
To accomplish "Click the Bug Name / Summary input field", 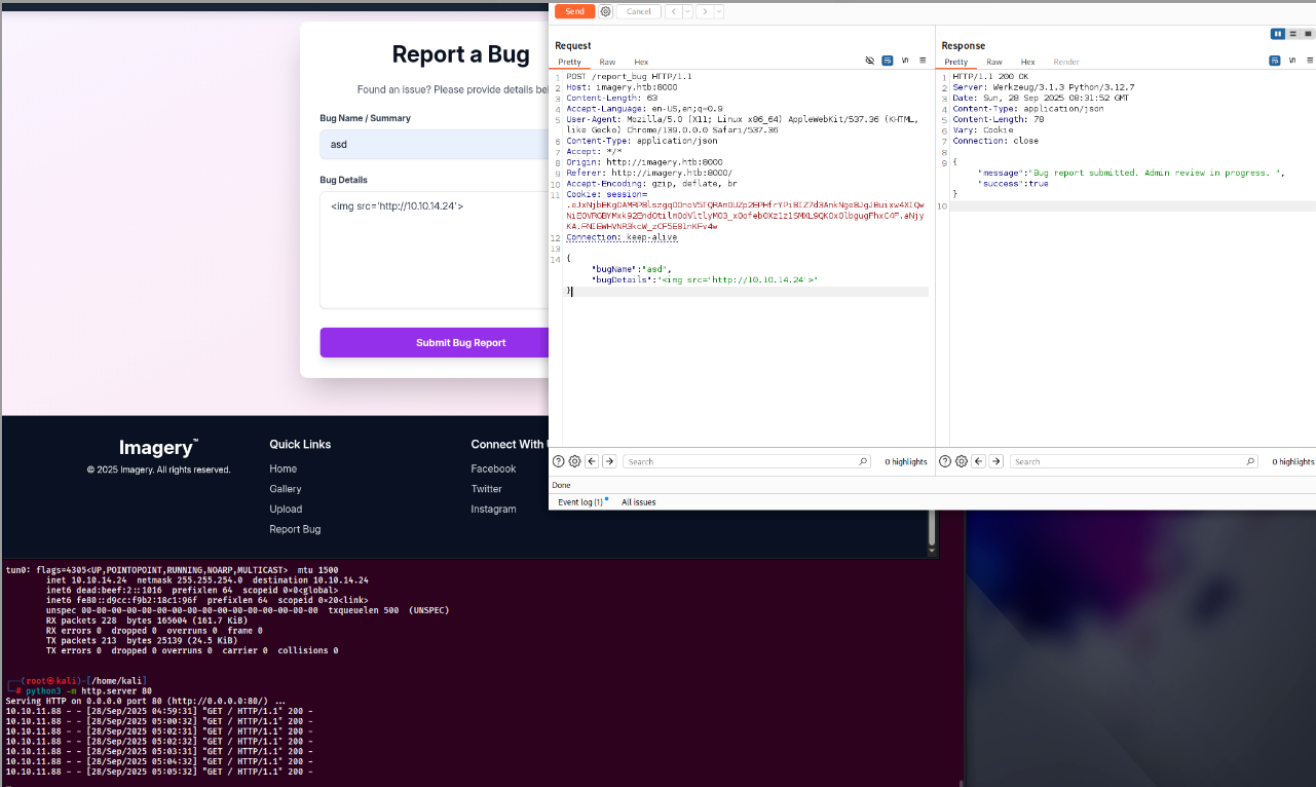I will click(434, 144).
